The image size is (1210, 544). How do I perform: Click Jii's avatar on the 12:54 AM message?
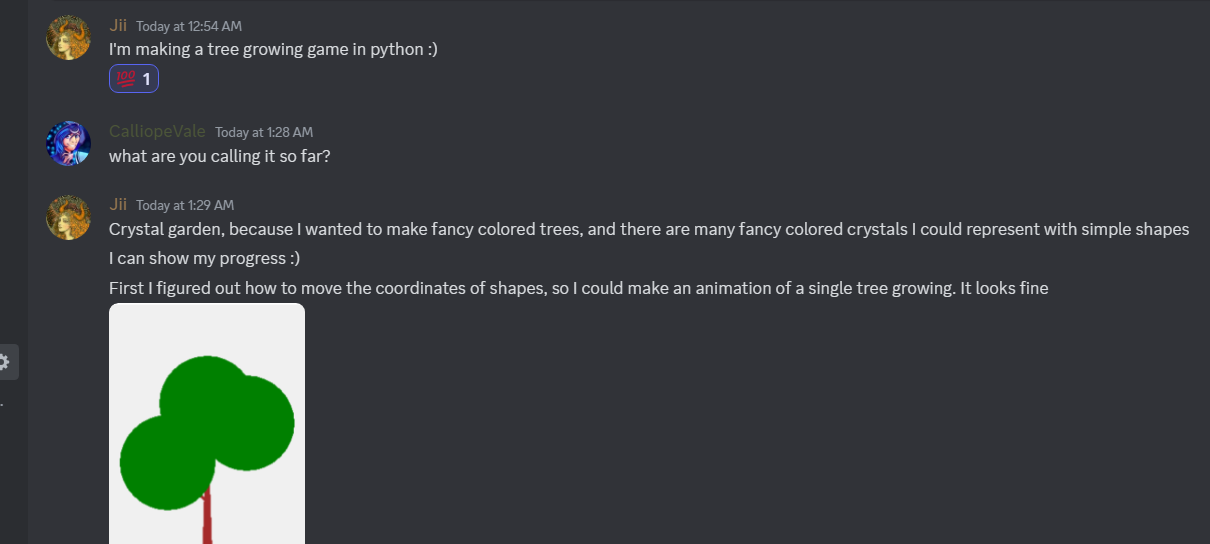click(69, 38)
